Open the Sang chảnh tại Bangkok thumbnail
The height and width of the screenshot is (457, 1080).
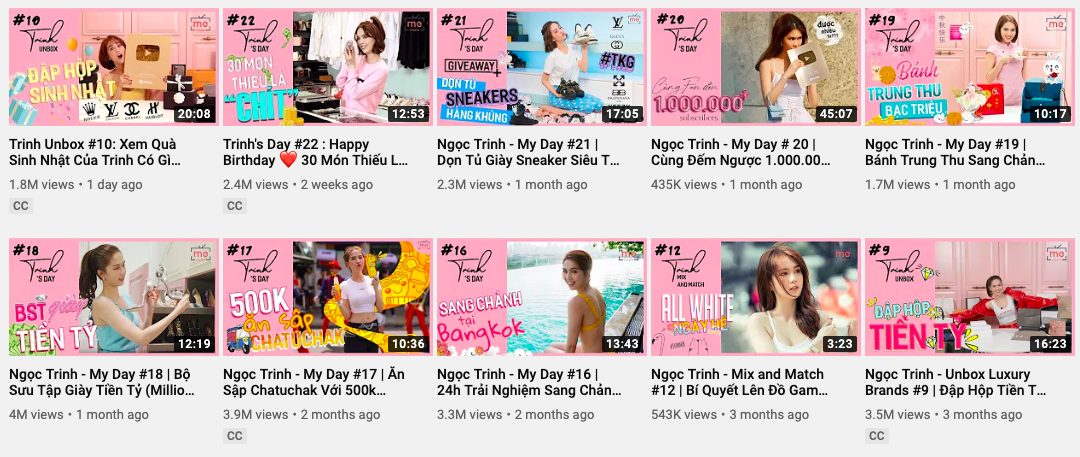[x=542, y=297]
